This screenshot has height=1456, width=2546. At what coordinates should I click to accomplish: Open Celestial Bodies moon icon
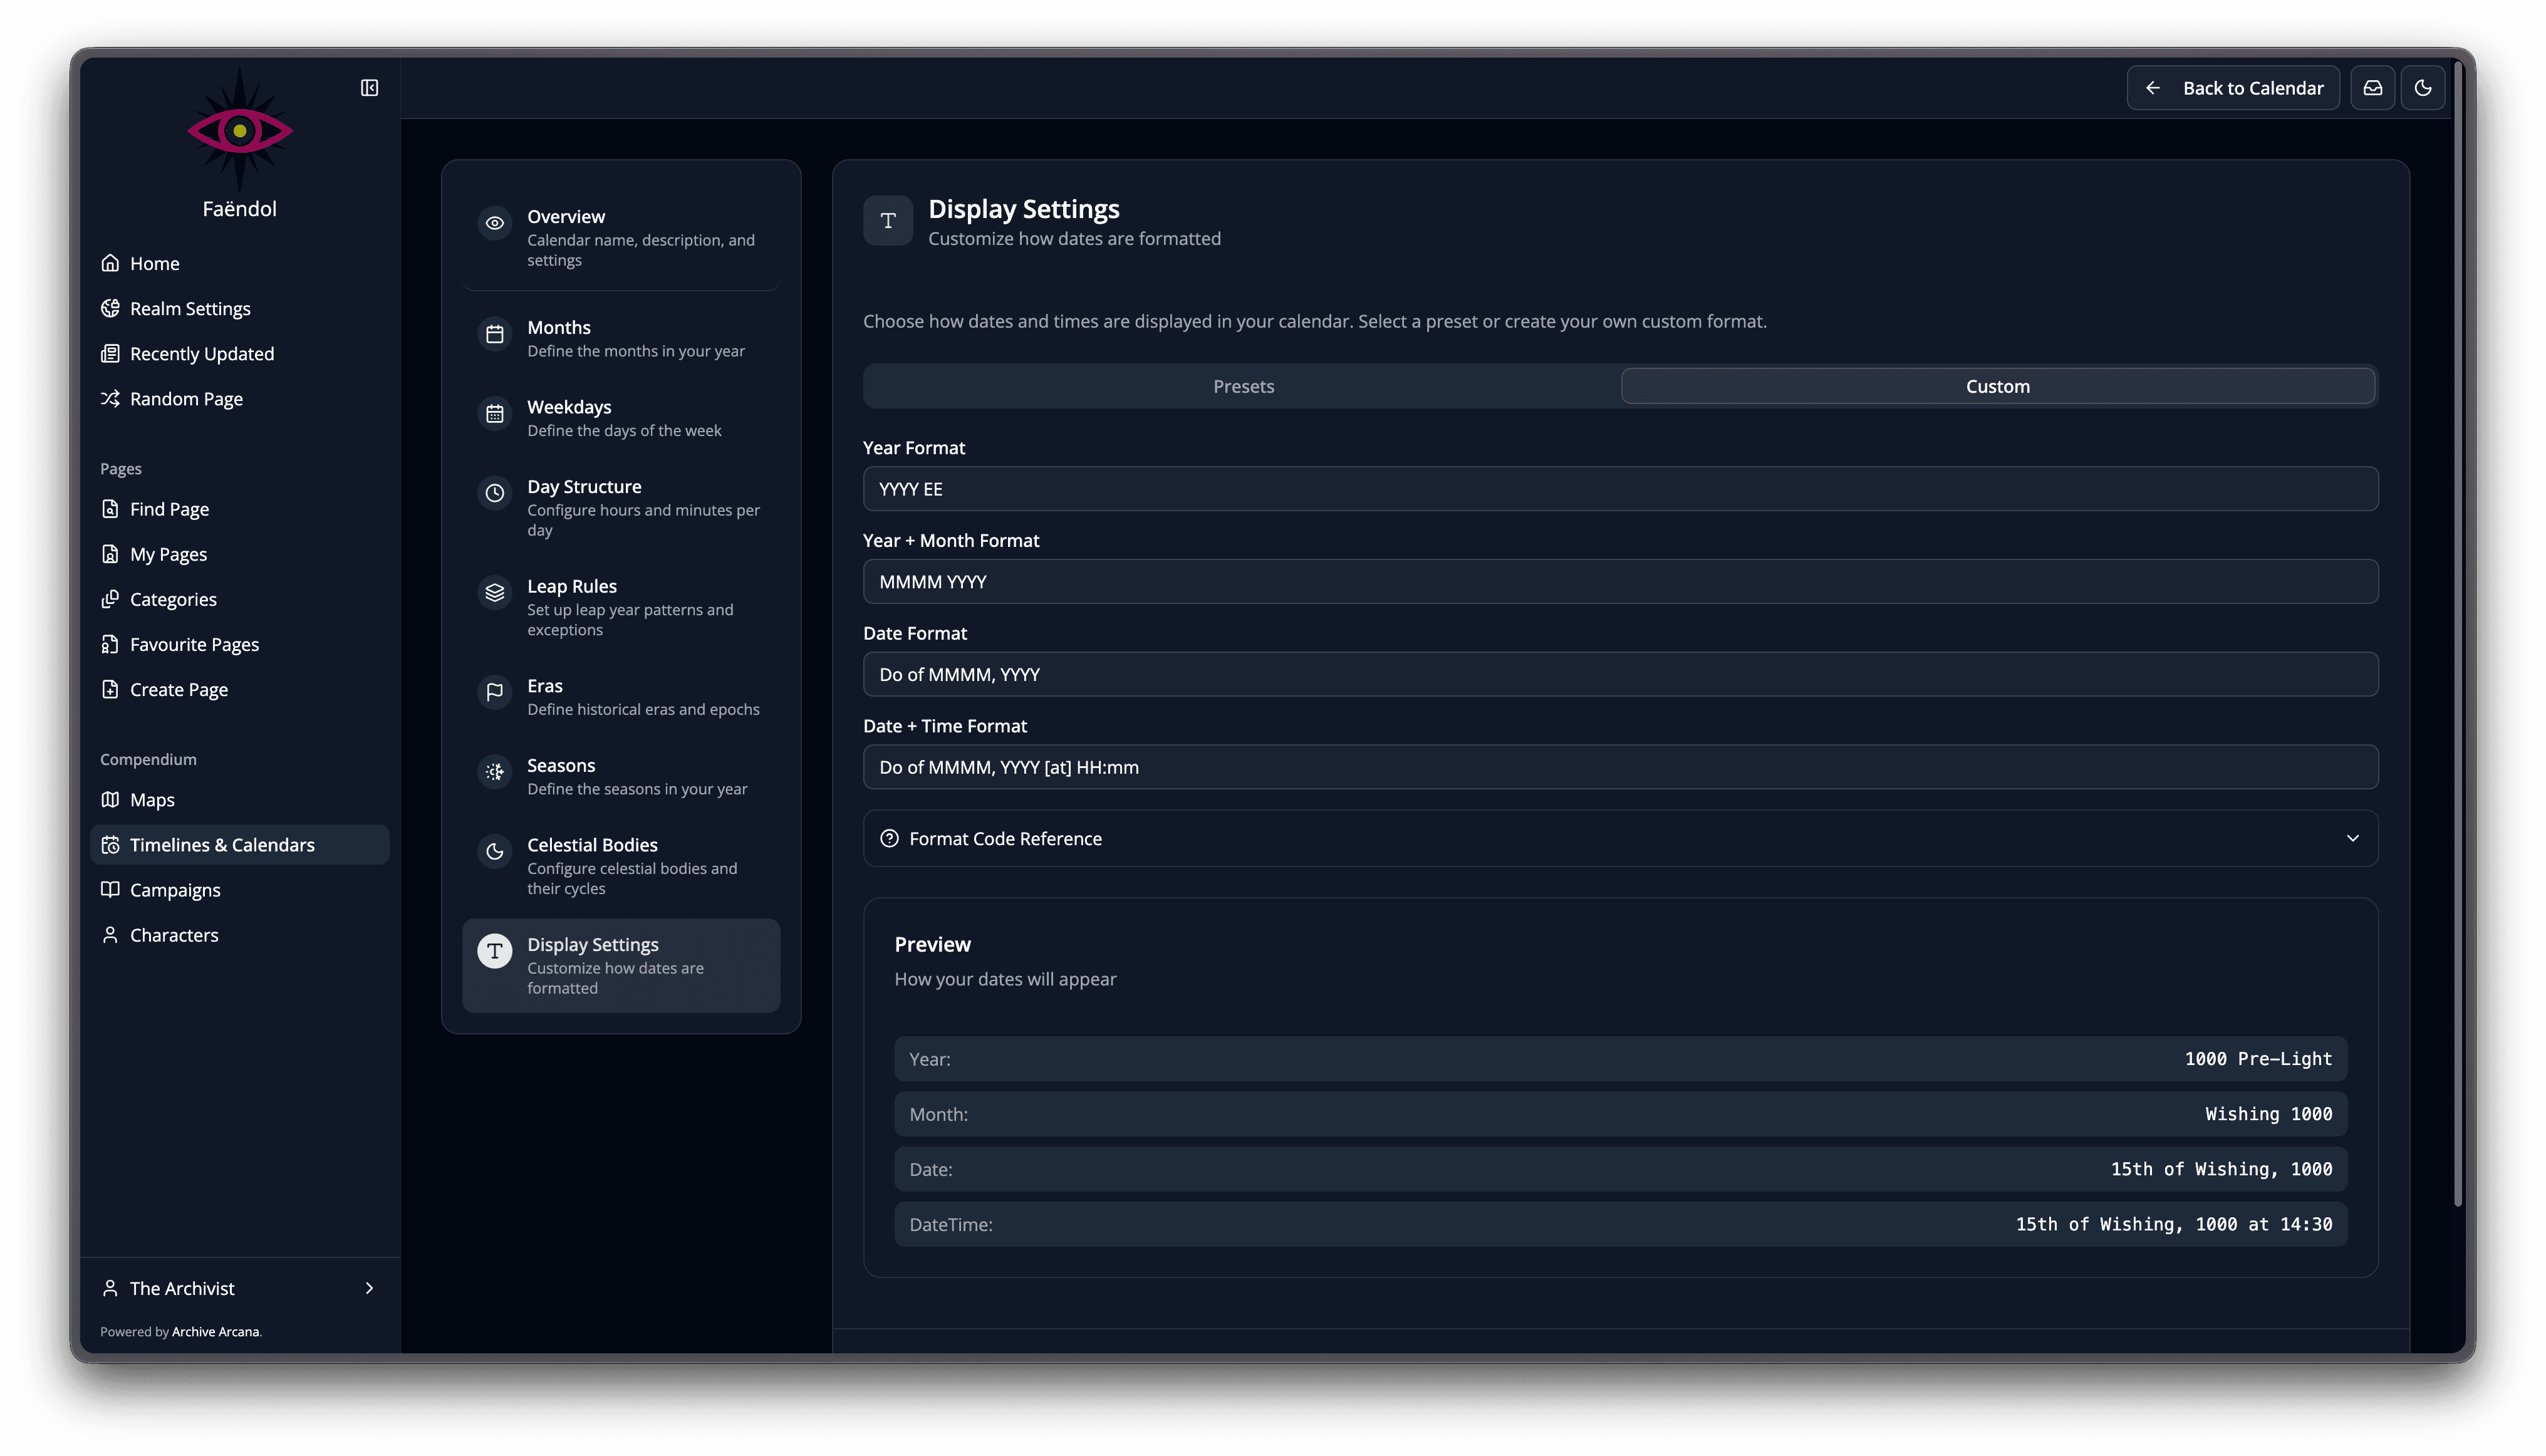(494, 851)
